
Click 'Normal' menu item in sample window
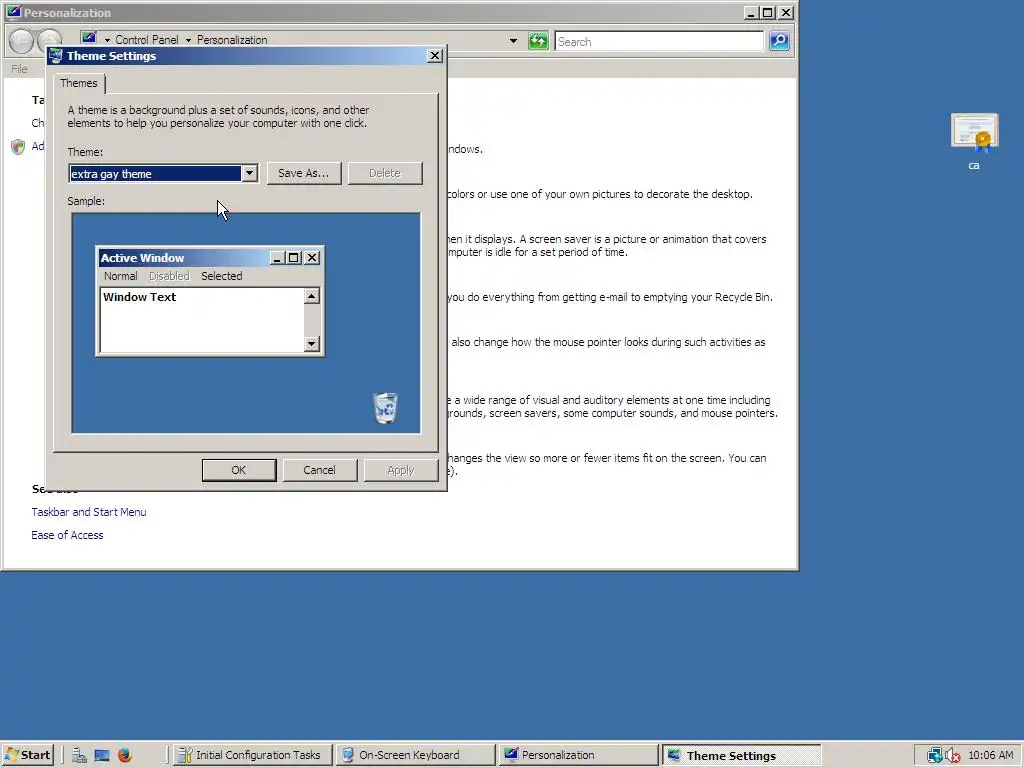point(121,276)
